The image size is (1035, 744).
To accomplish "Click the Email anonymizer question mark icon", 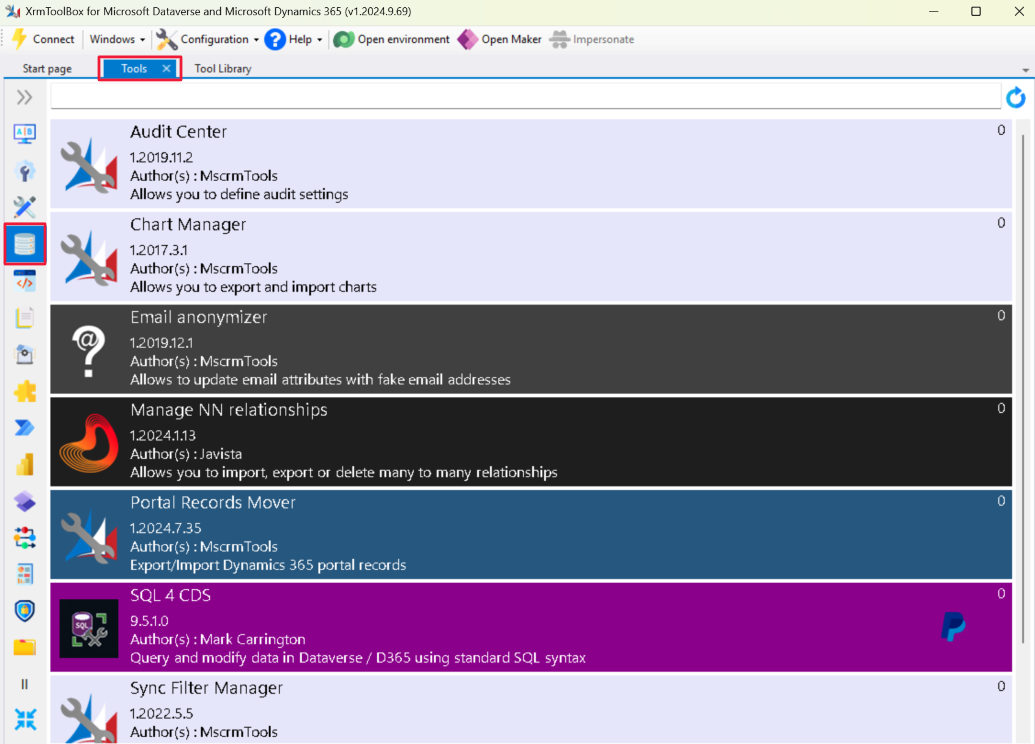I will pos(88,350).
